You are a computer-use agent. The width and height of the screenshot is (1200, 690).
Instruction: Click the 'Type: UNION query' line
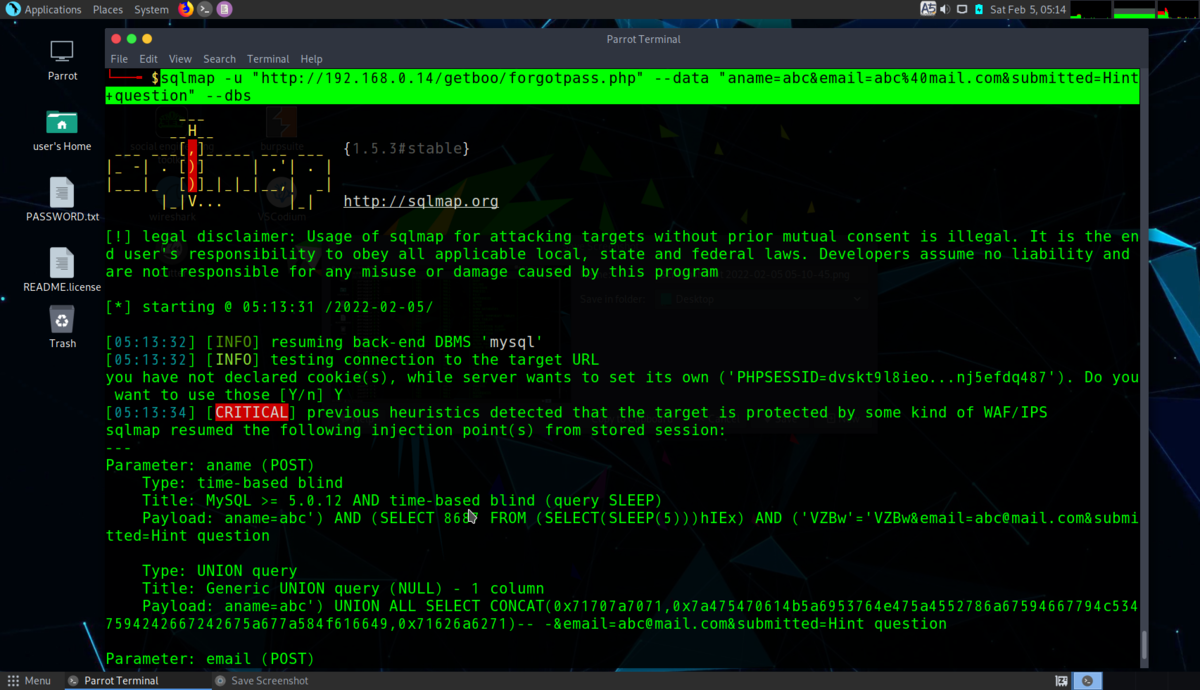click(220, 571)
